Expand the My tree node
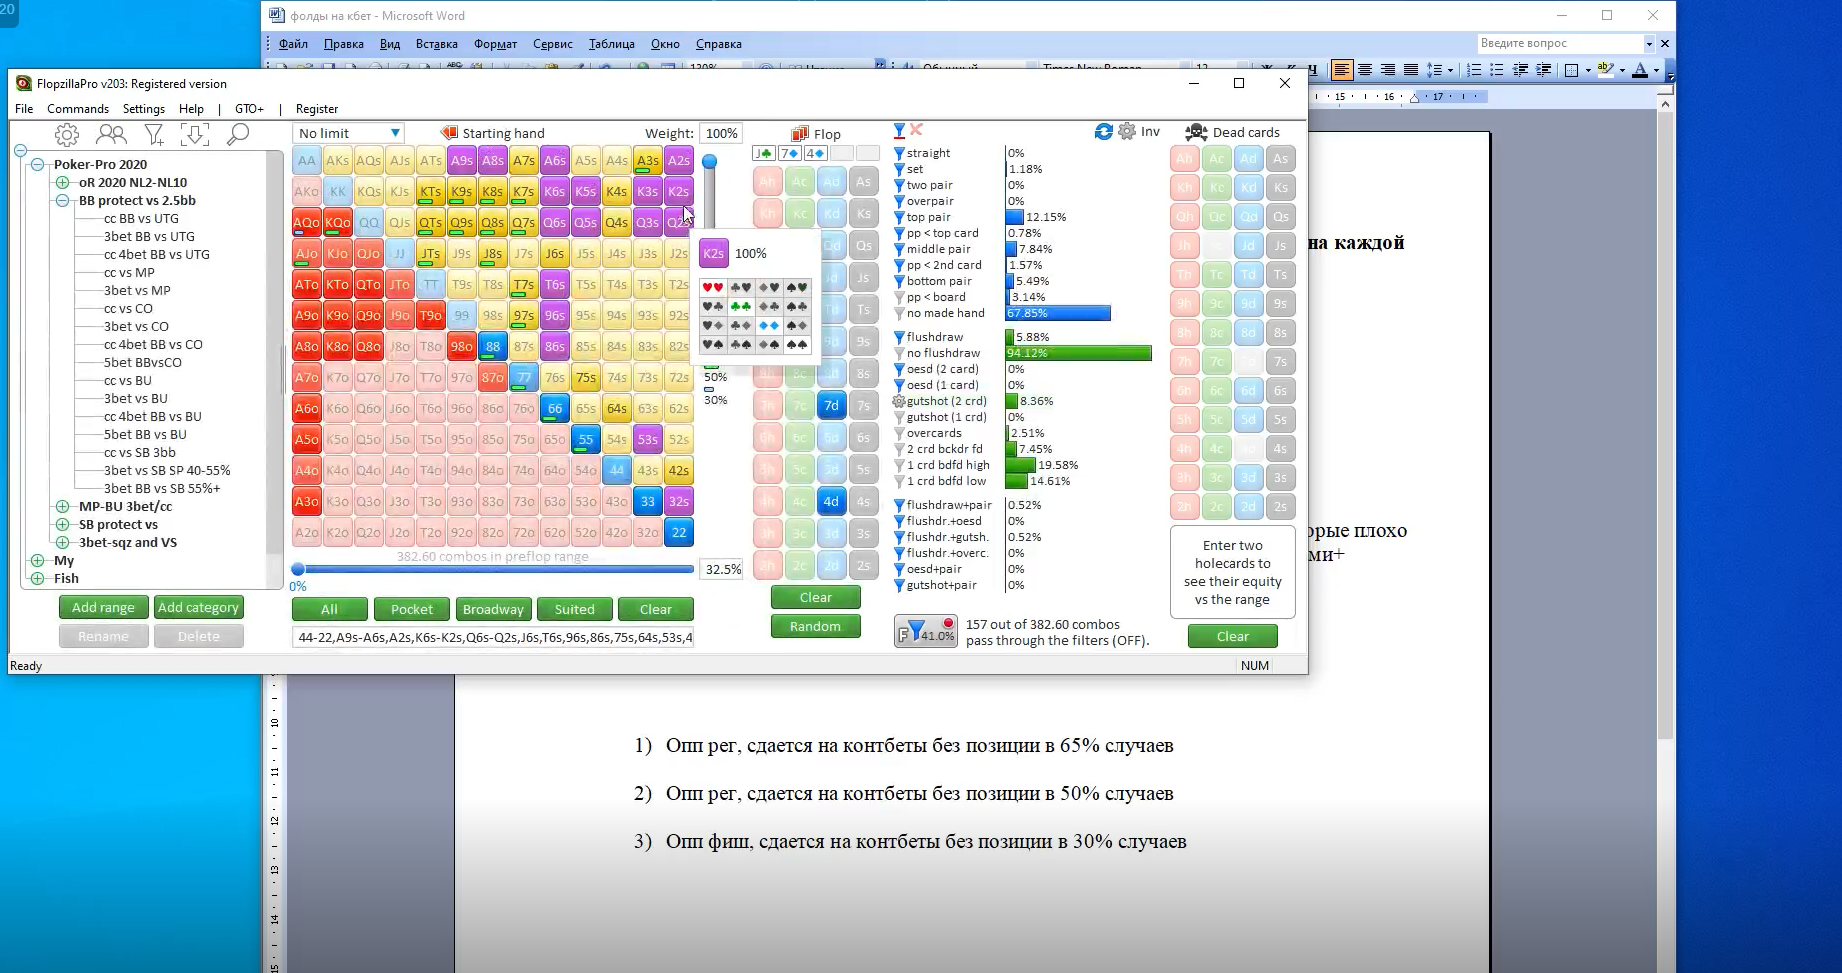The height and width of the screenshot is (973, 1842). pos(37,560)
